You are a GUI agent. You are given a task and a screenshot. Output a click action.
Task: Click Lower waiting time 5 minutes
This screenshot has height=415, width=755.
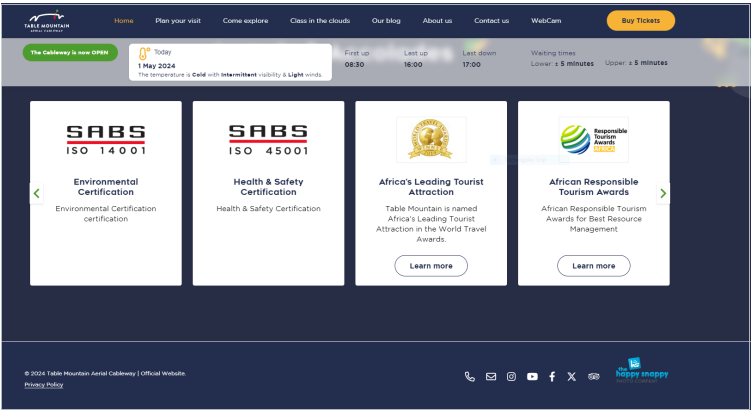click(562, 64)
